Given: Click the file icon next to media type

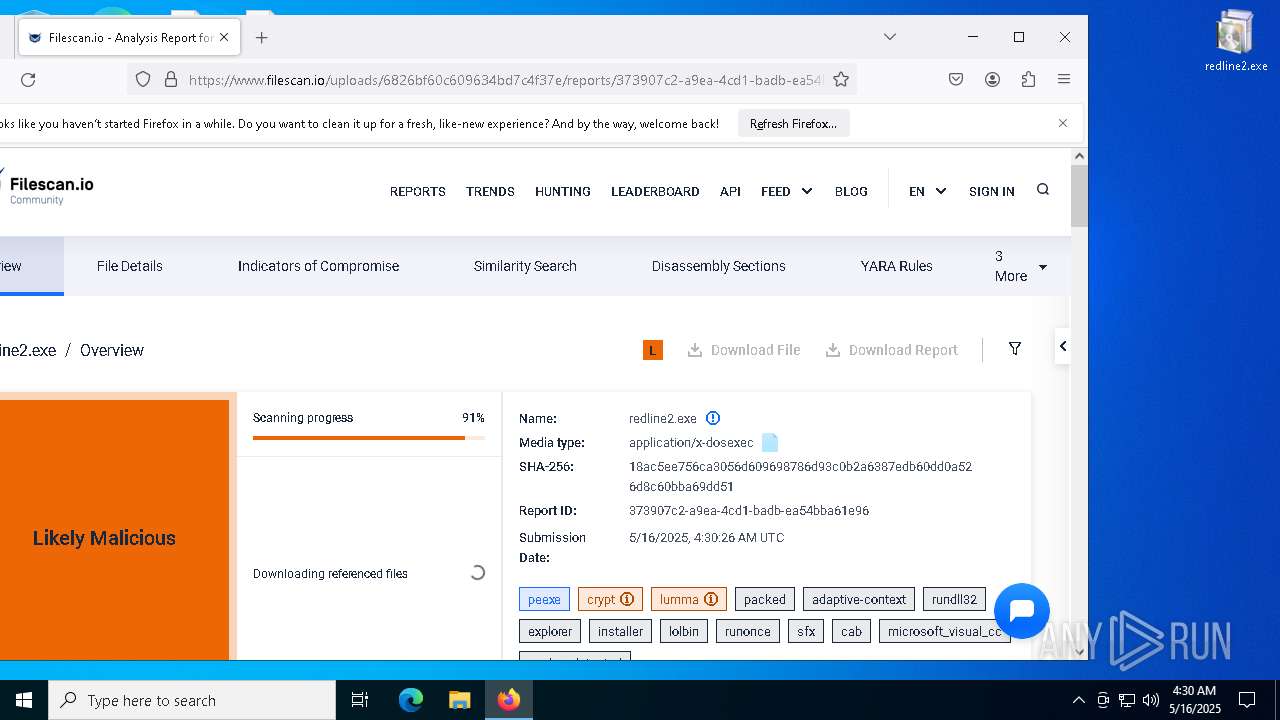Looking at the screenshot, I should click(x=770, y=442).
